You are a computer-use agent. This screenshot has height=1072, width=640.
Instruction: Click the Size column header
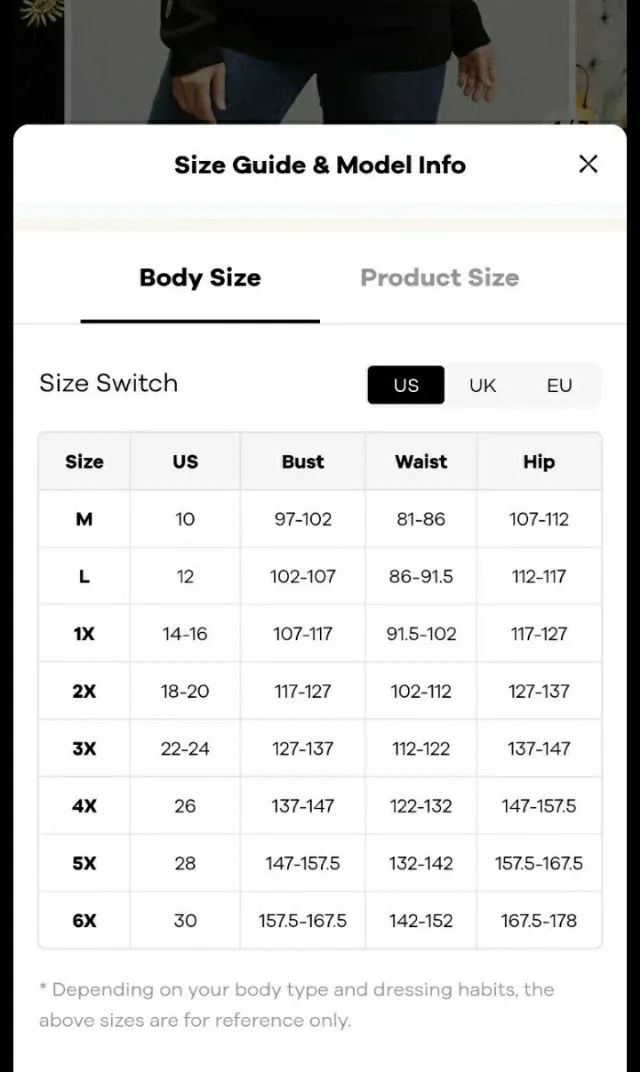click(x=84, y=461)
